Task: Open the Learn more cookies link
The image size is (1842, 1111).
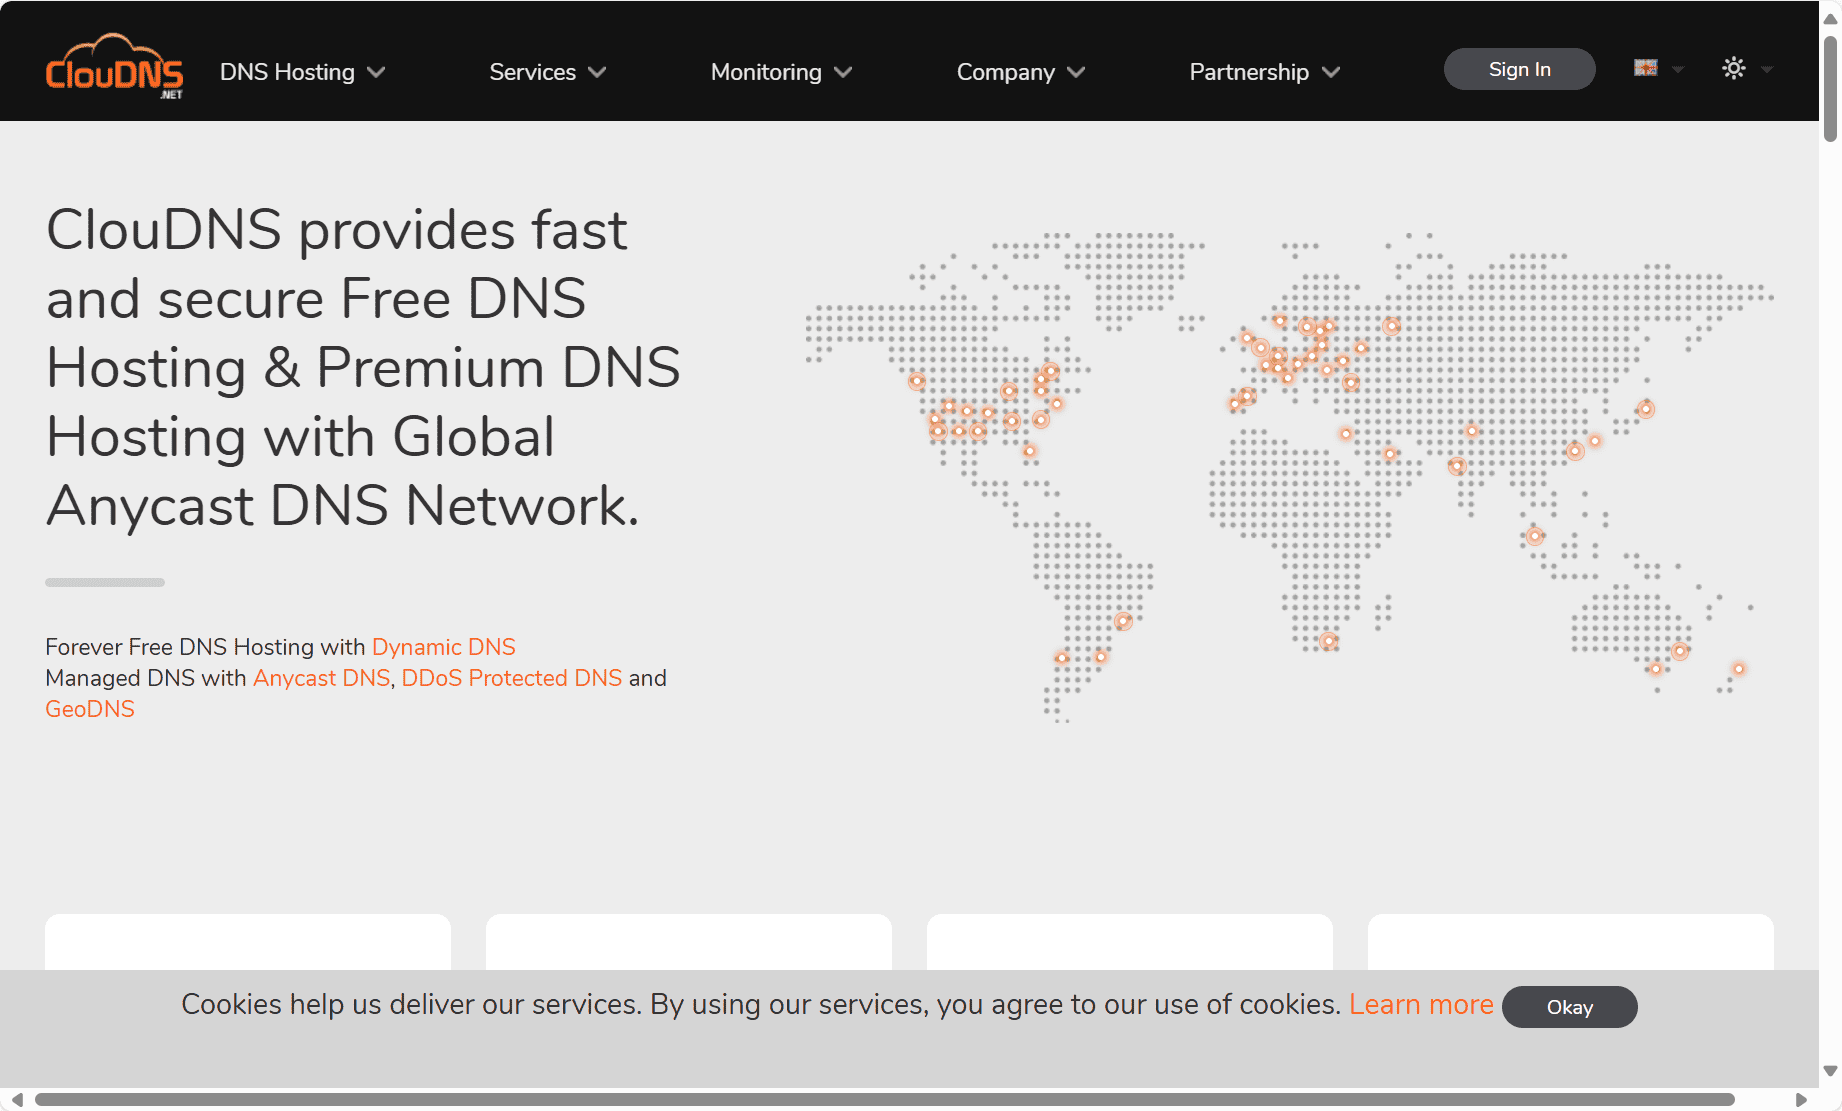Action: [1420, 1004]
